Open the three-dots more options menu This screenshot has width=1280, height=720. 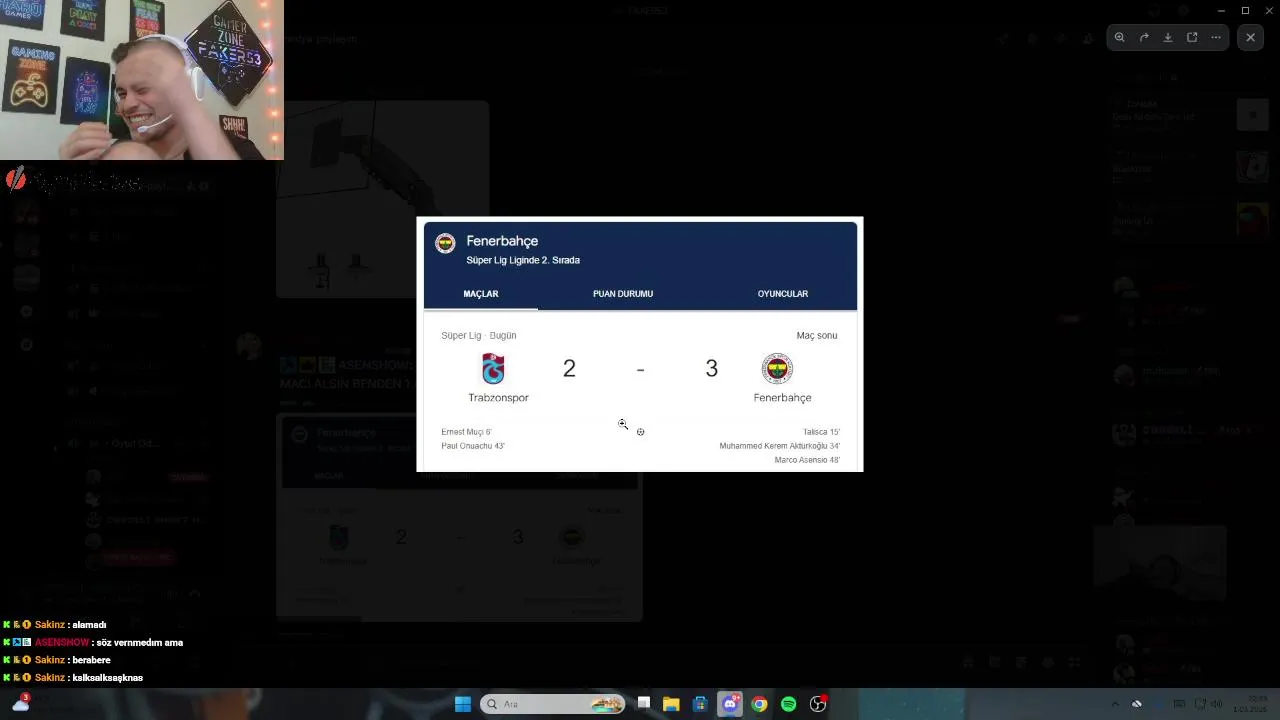pos(1216,37)
